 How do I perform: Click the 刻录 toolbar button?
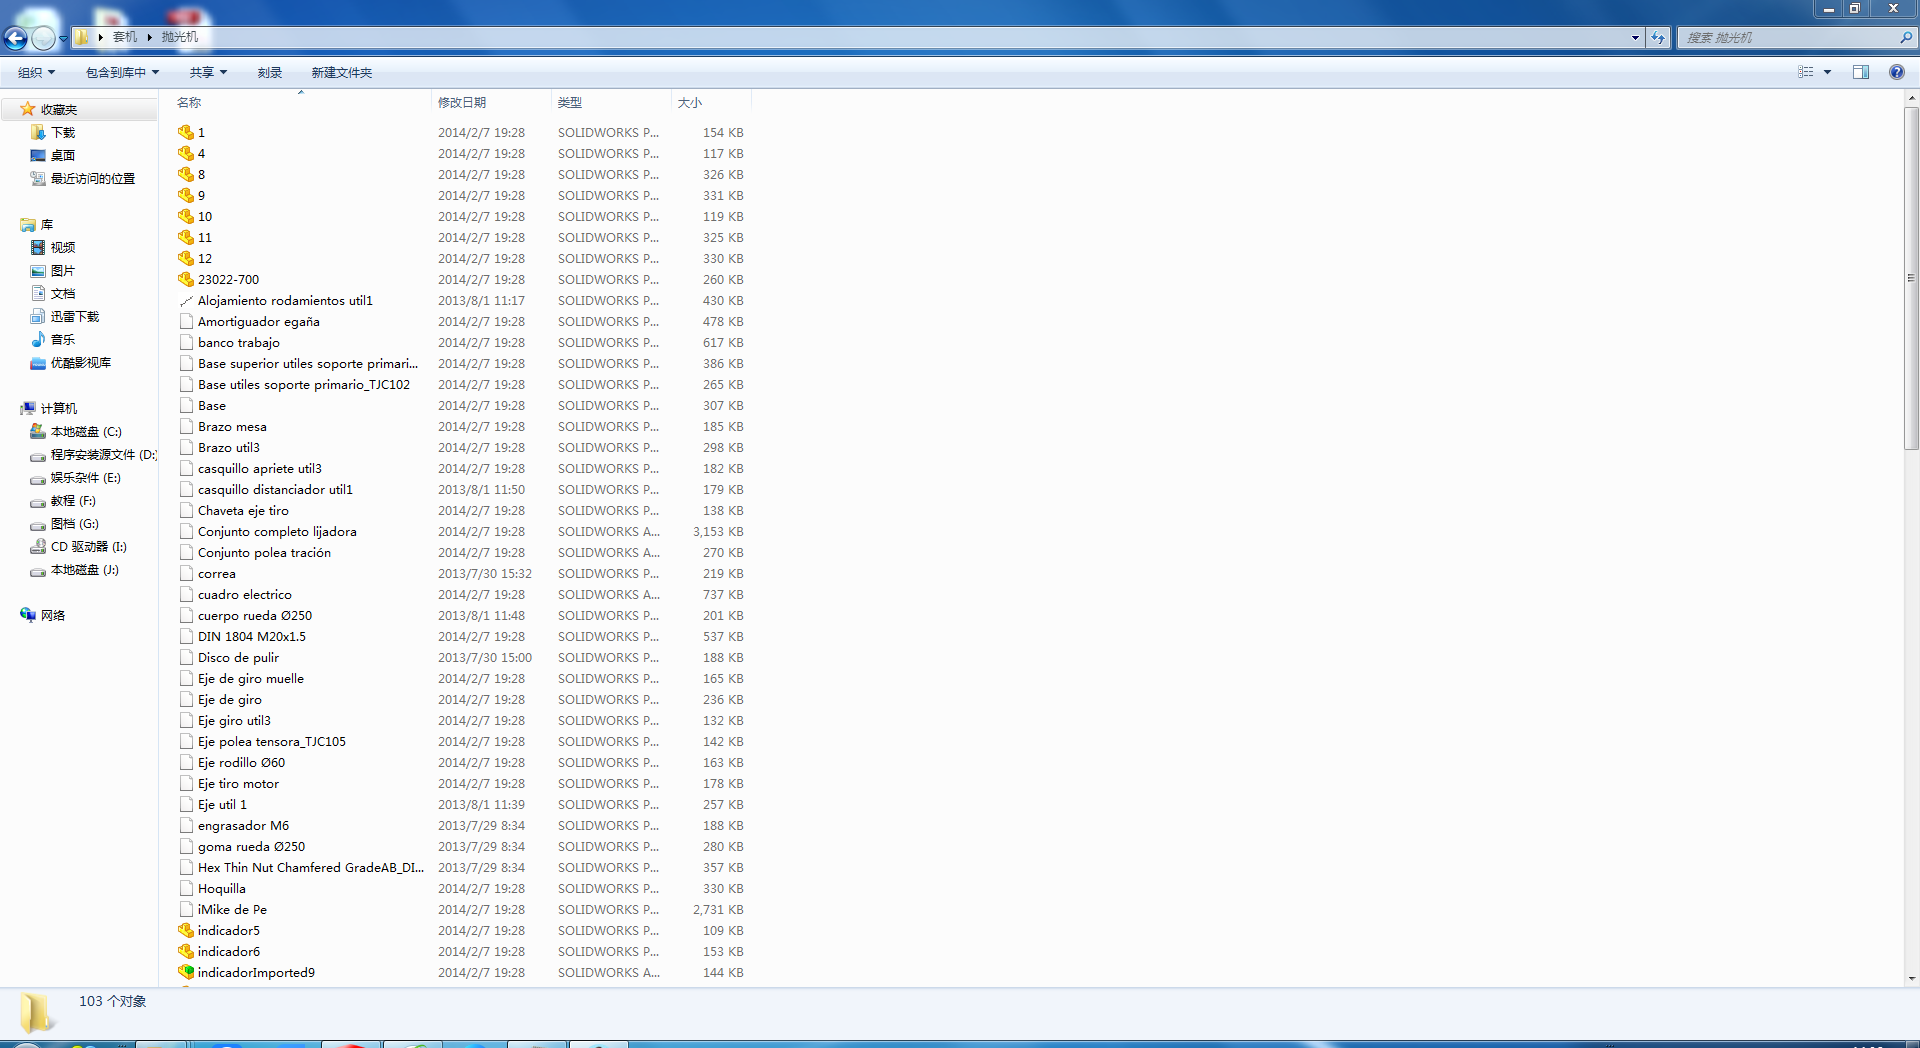click(269, 72)
